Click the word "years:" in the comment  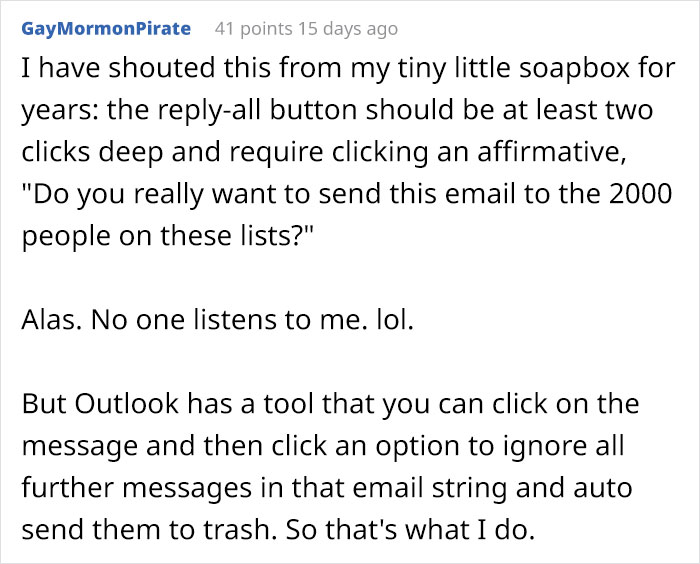(x=54, y=111)
